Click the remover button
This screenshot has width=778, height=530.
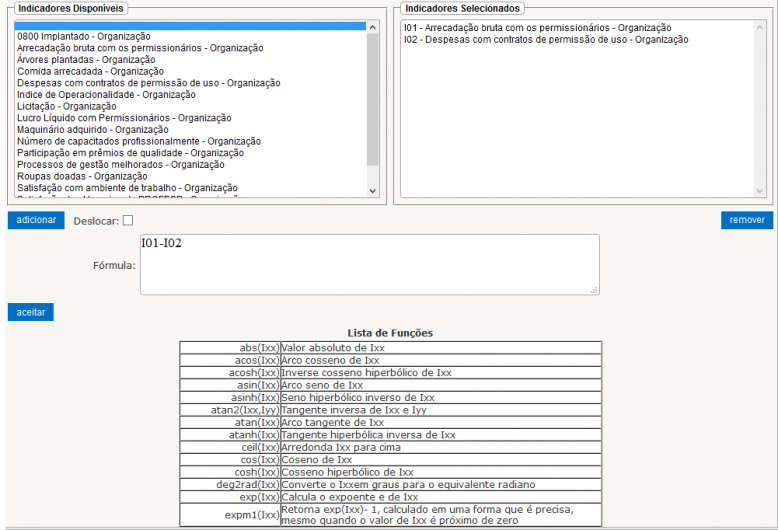[746, 220]
